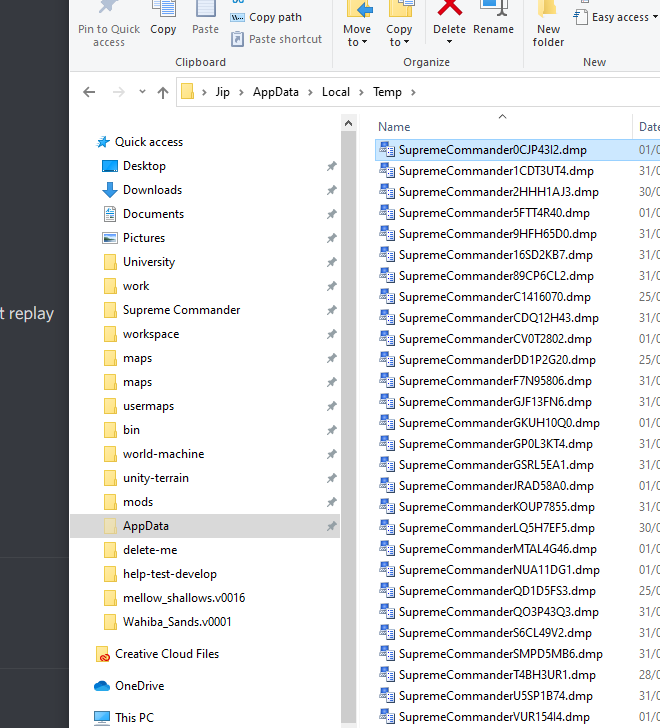The width and height of the screenshot is (660, 728).
Task: Click the Forward navigation arrow
Action: (x=118, y=92)
